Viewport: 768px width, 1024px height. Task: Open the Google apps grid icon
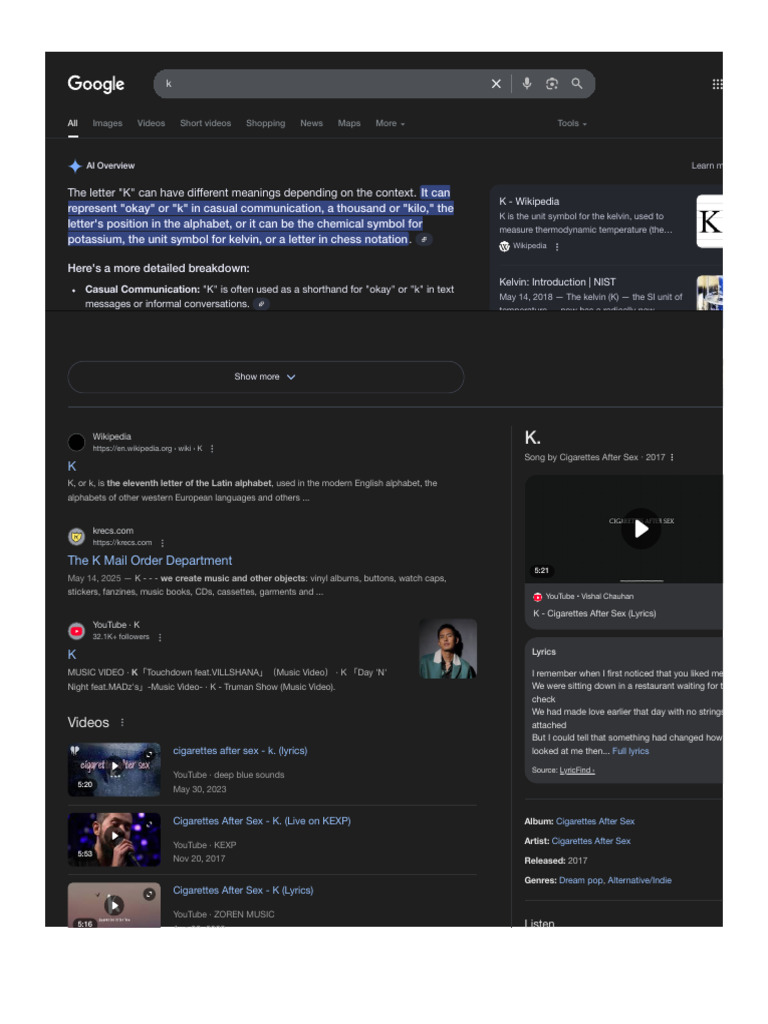(x=717, y=84)
